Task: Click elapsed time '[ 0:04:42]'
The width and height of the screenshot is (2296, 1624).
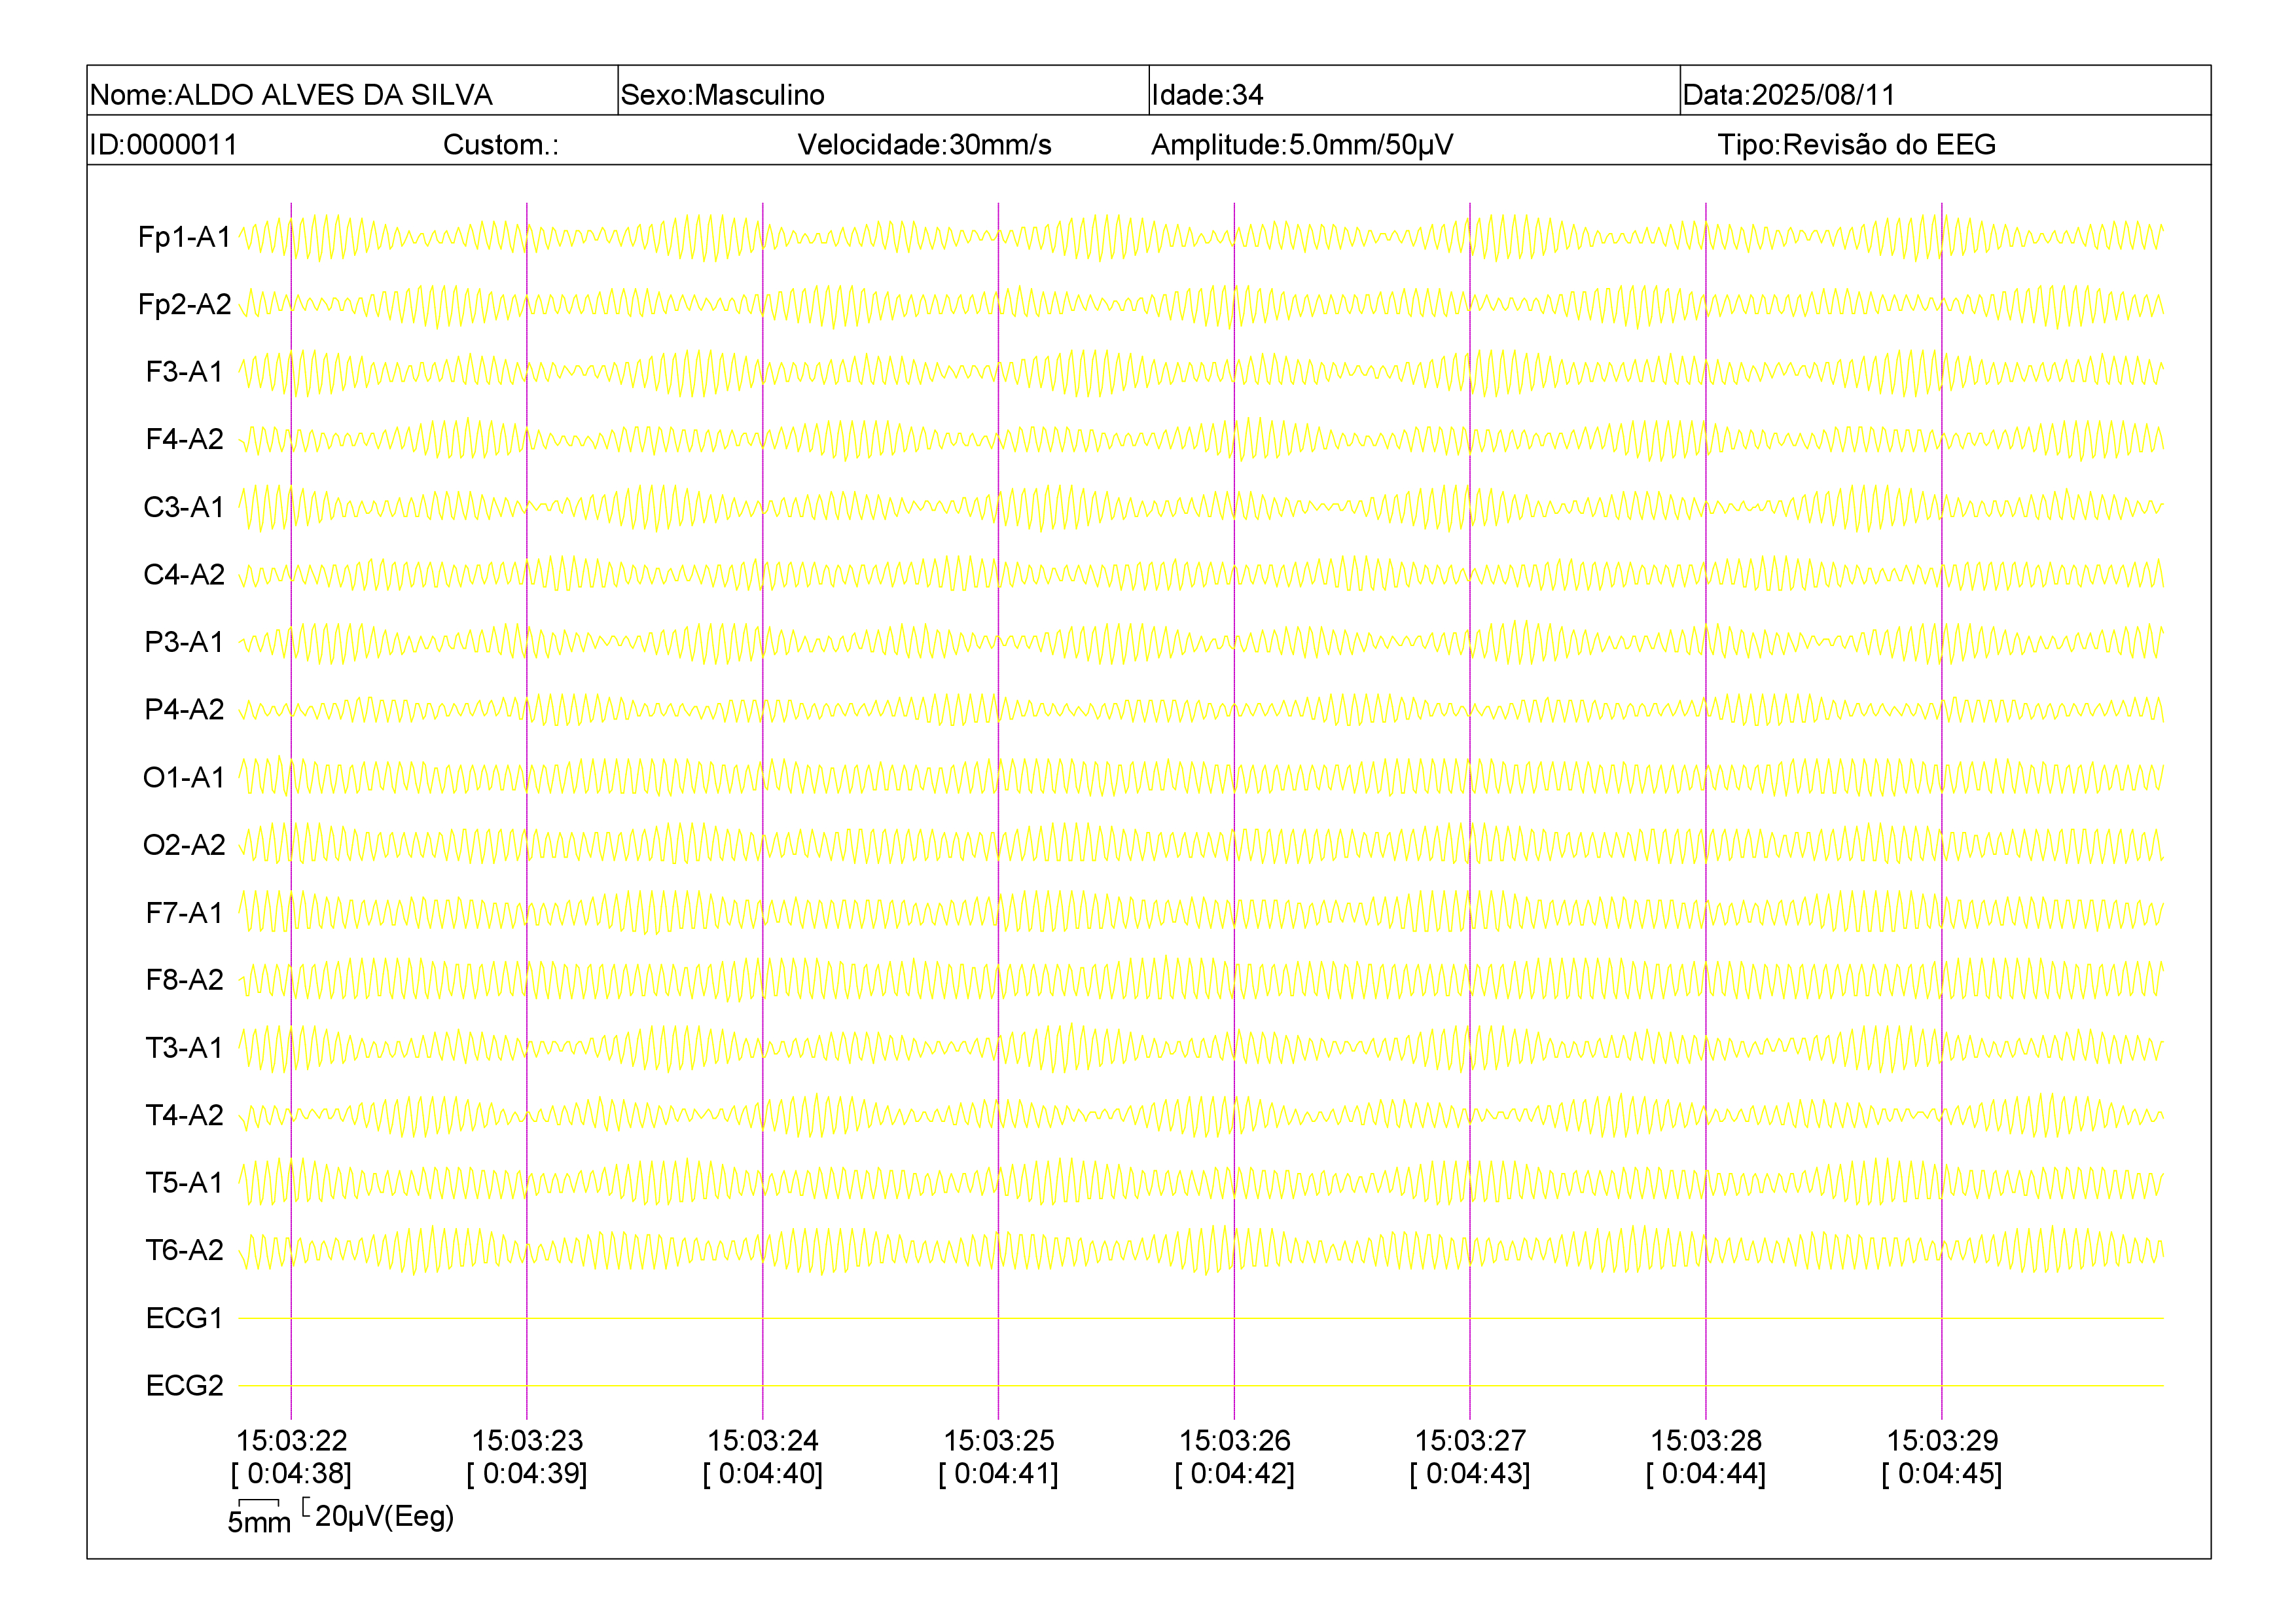Action: point(1235,1474)
